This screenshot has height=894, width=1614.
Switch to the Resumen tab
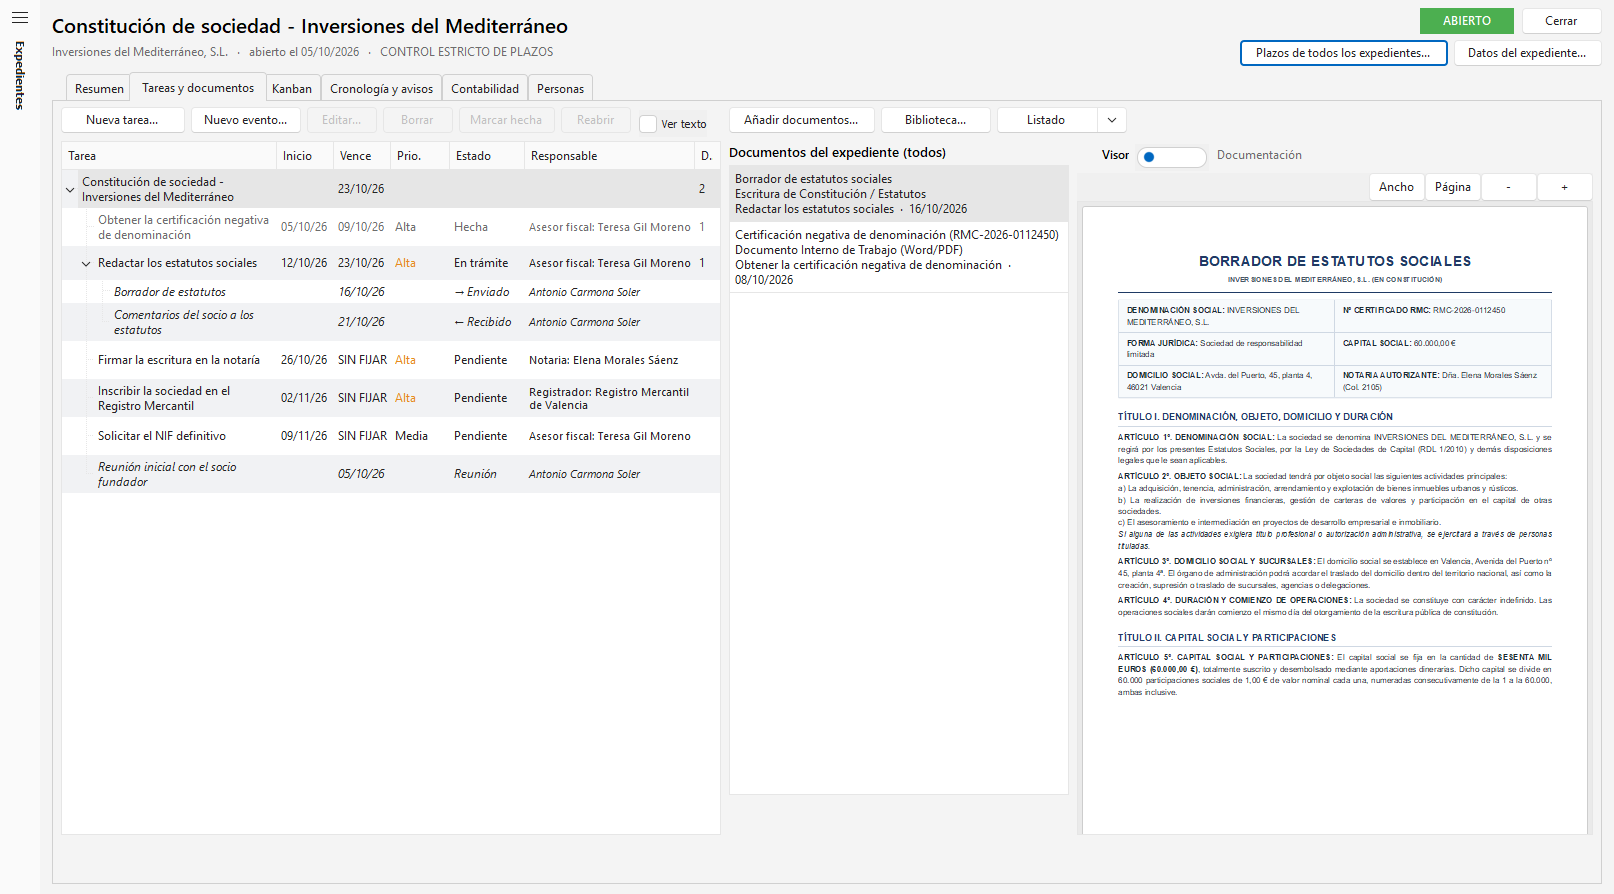[99, 89]
